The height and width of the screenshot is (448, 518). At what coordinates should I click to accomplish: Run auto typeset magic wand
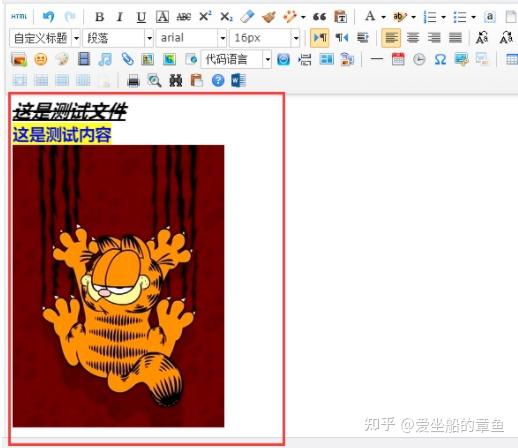[289, 17]
